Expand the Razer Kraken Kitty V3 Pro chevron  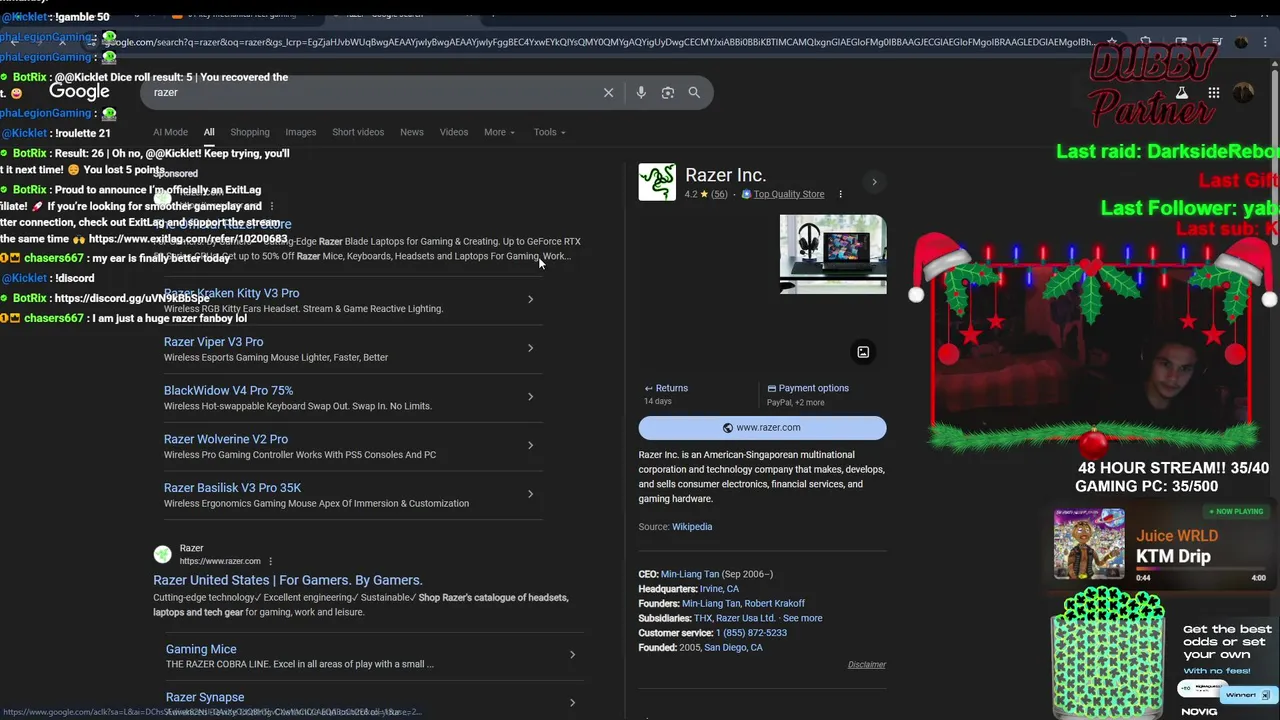[530, 299]
